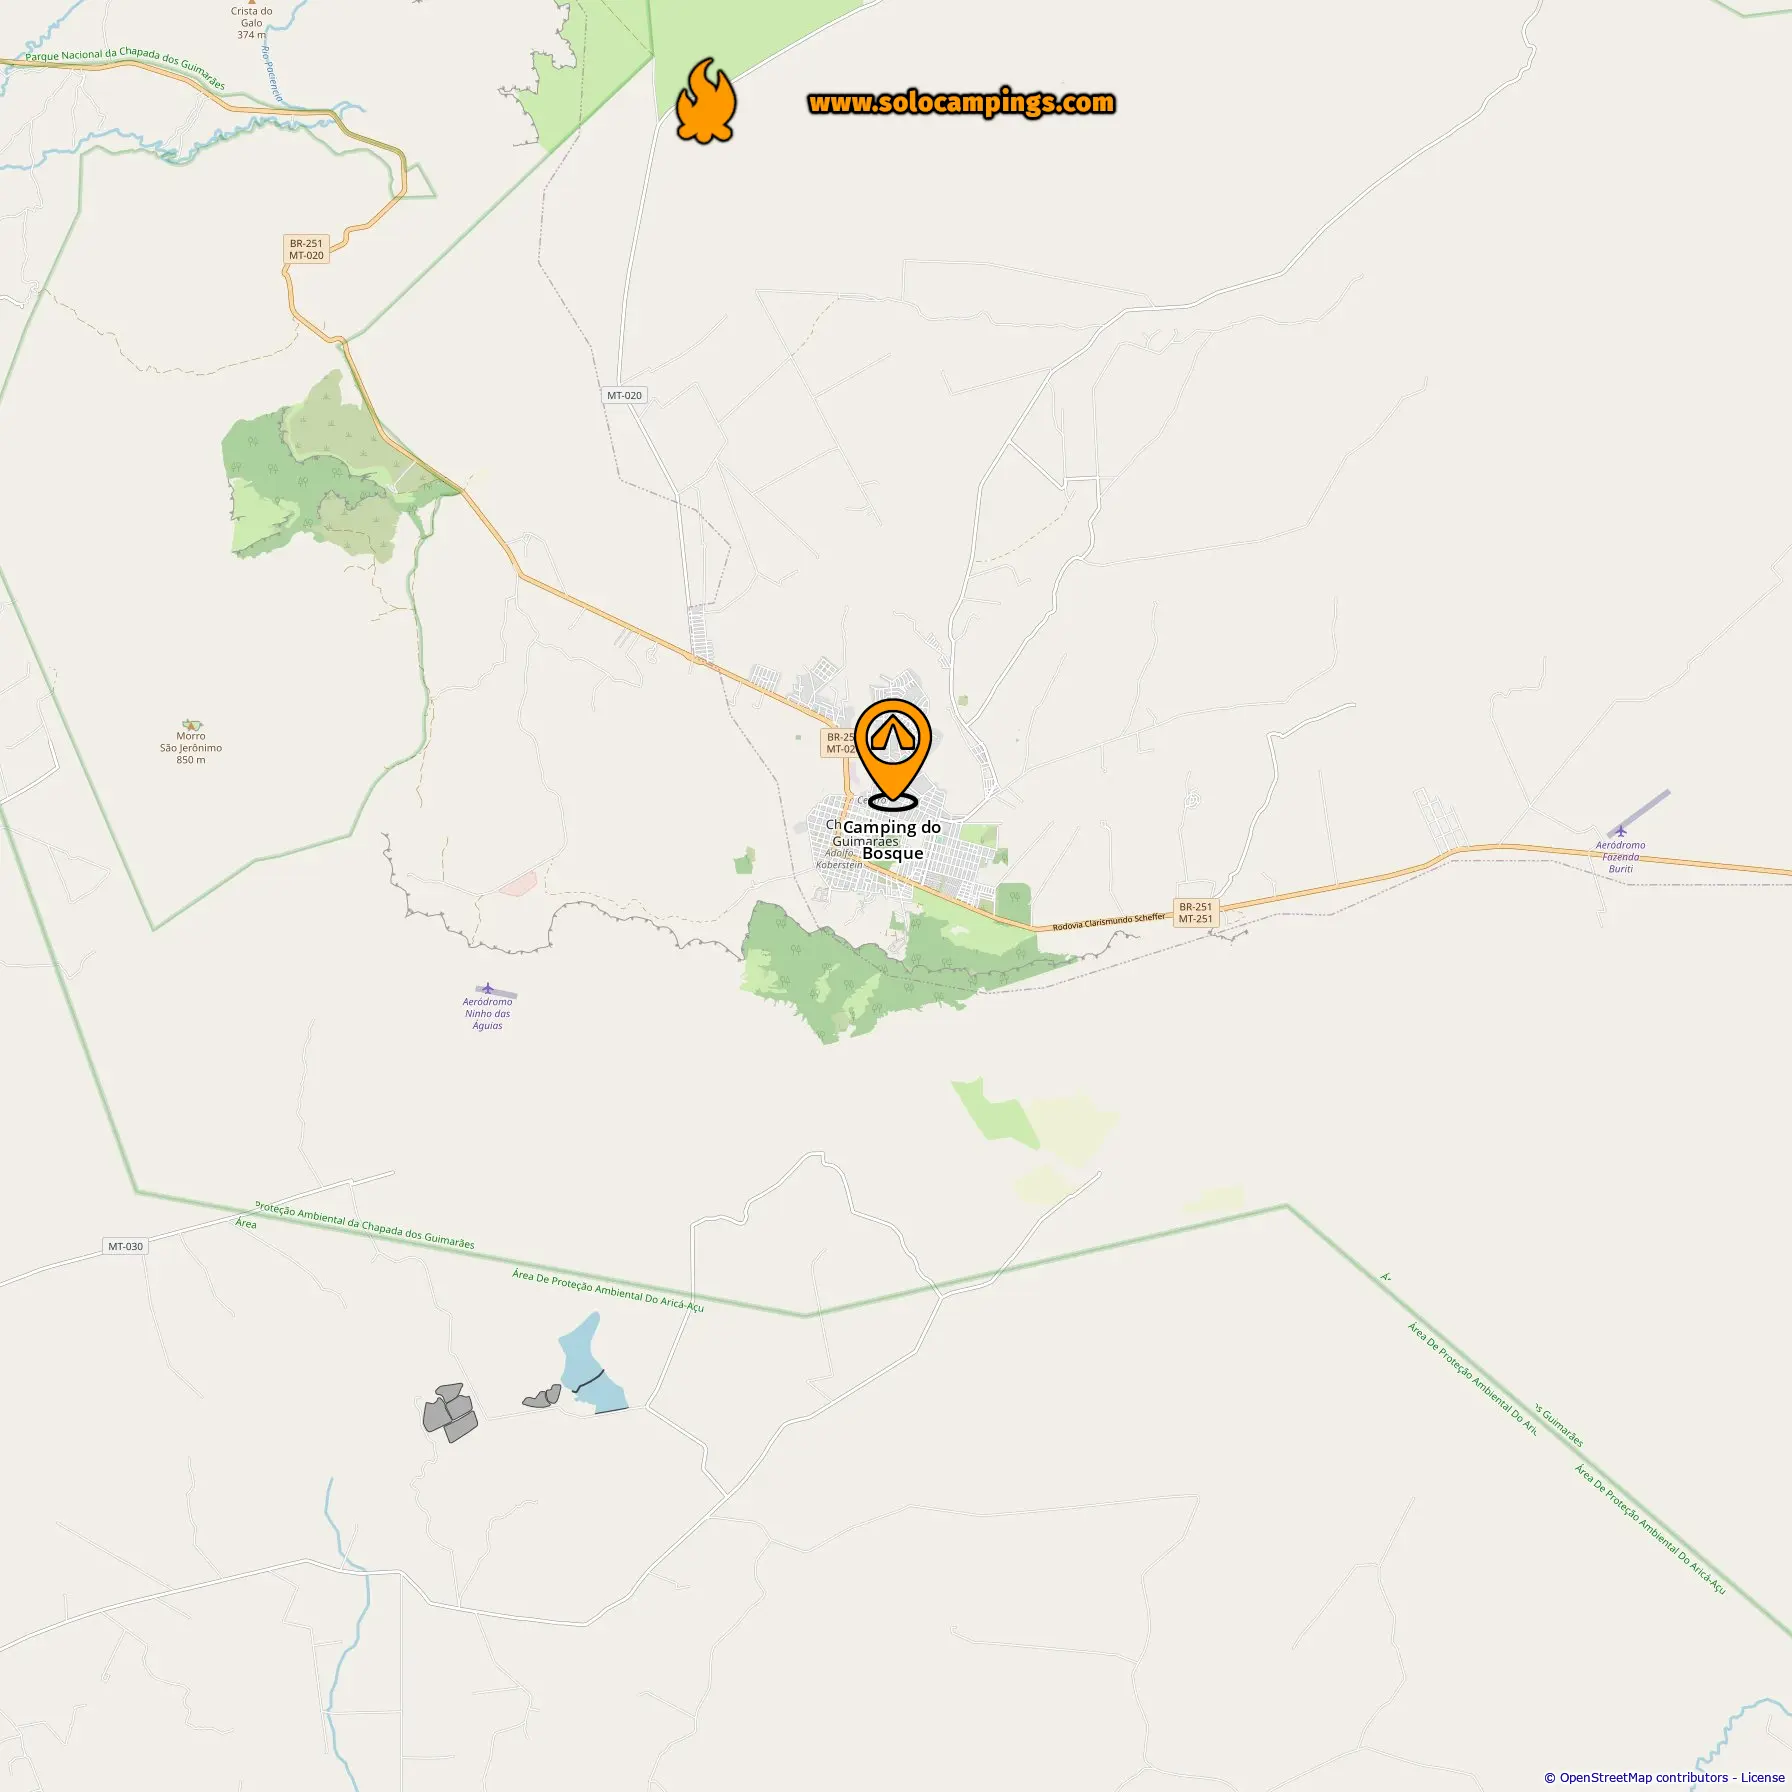Click the Área De Proteção Ambiental Do Aricá-Açu label

pos(608,1290)
